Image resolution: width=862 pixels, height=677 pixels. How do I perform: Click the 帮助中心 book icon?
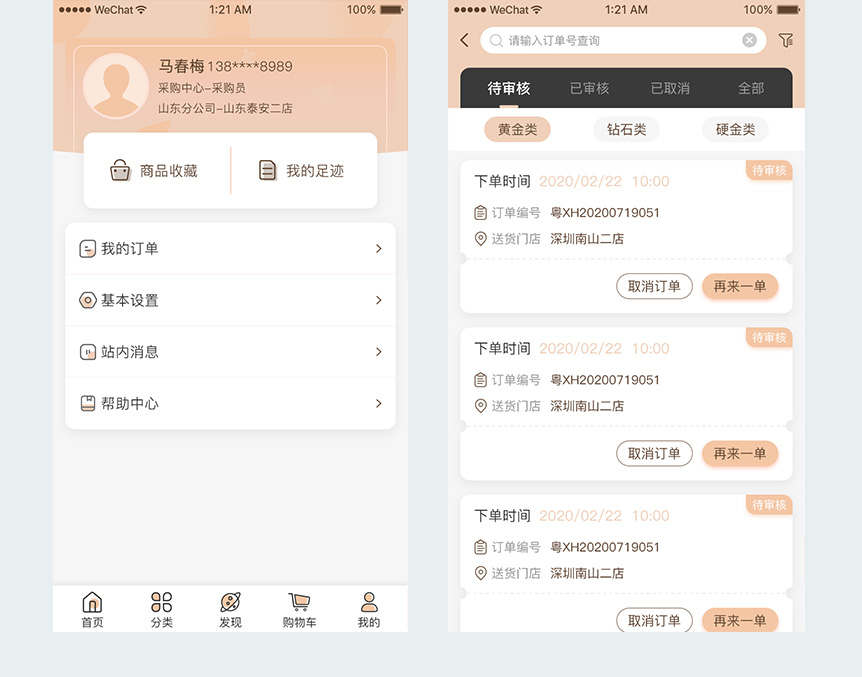point(87,403)
